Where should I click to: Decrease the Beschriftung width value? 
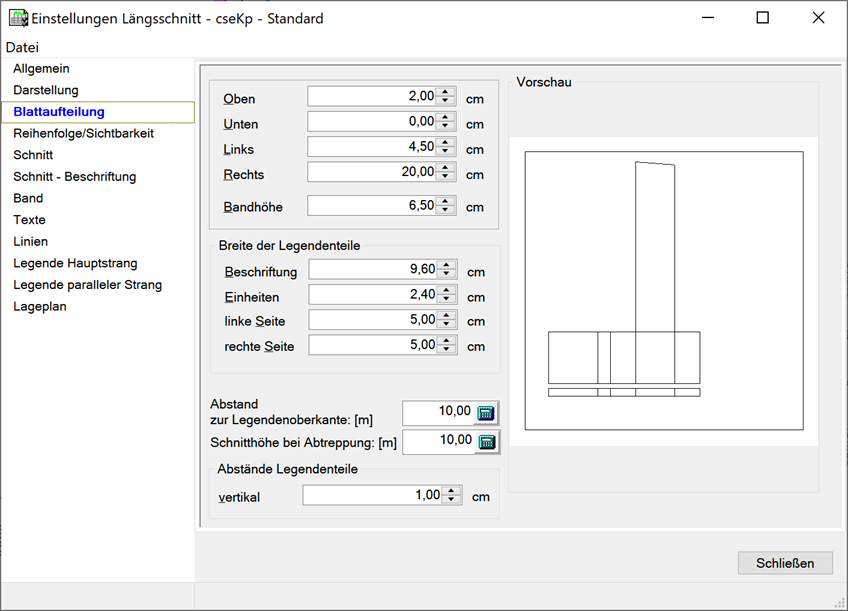(447, 275)
